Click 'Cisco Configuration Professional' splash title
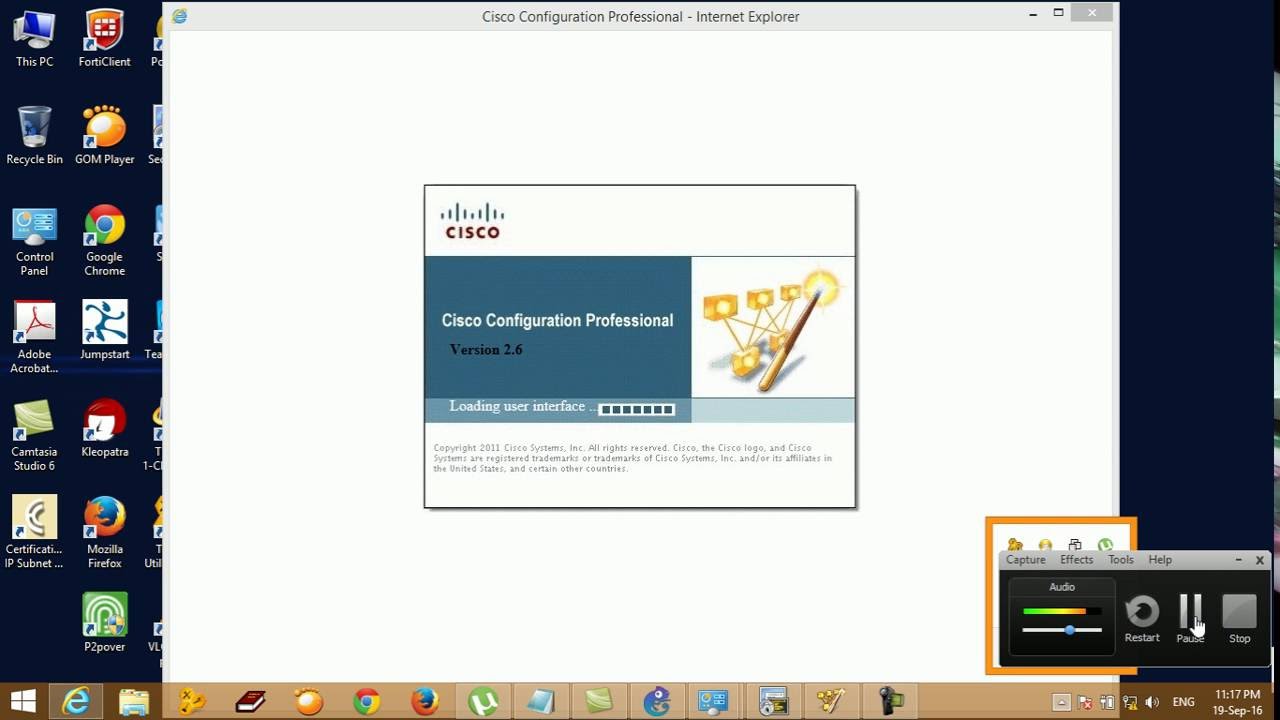Screen dimensions: 1280x720 (x=557, y=321)
